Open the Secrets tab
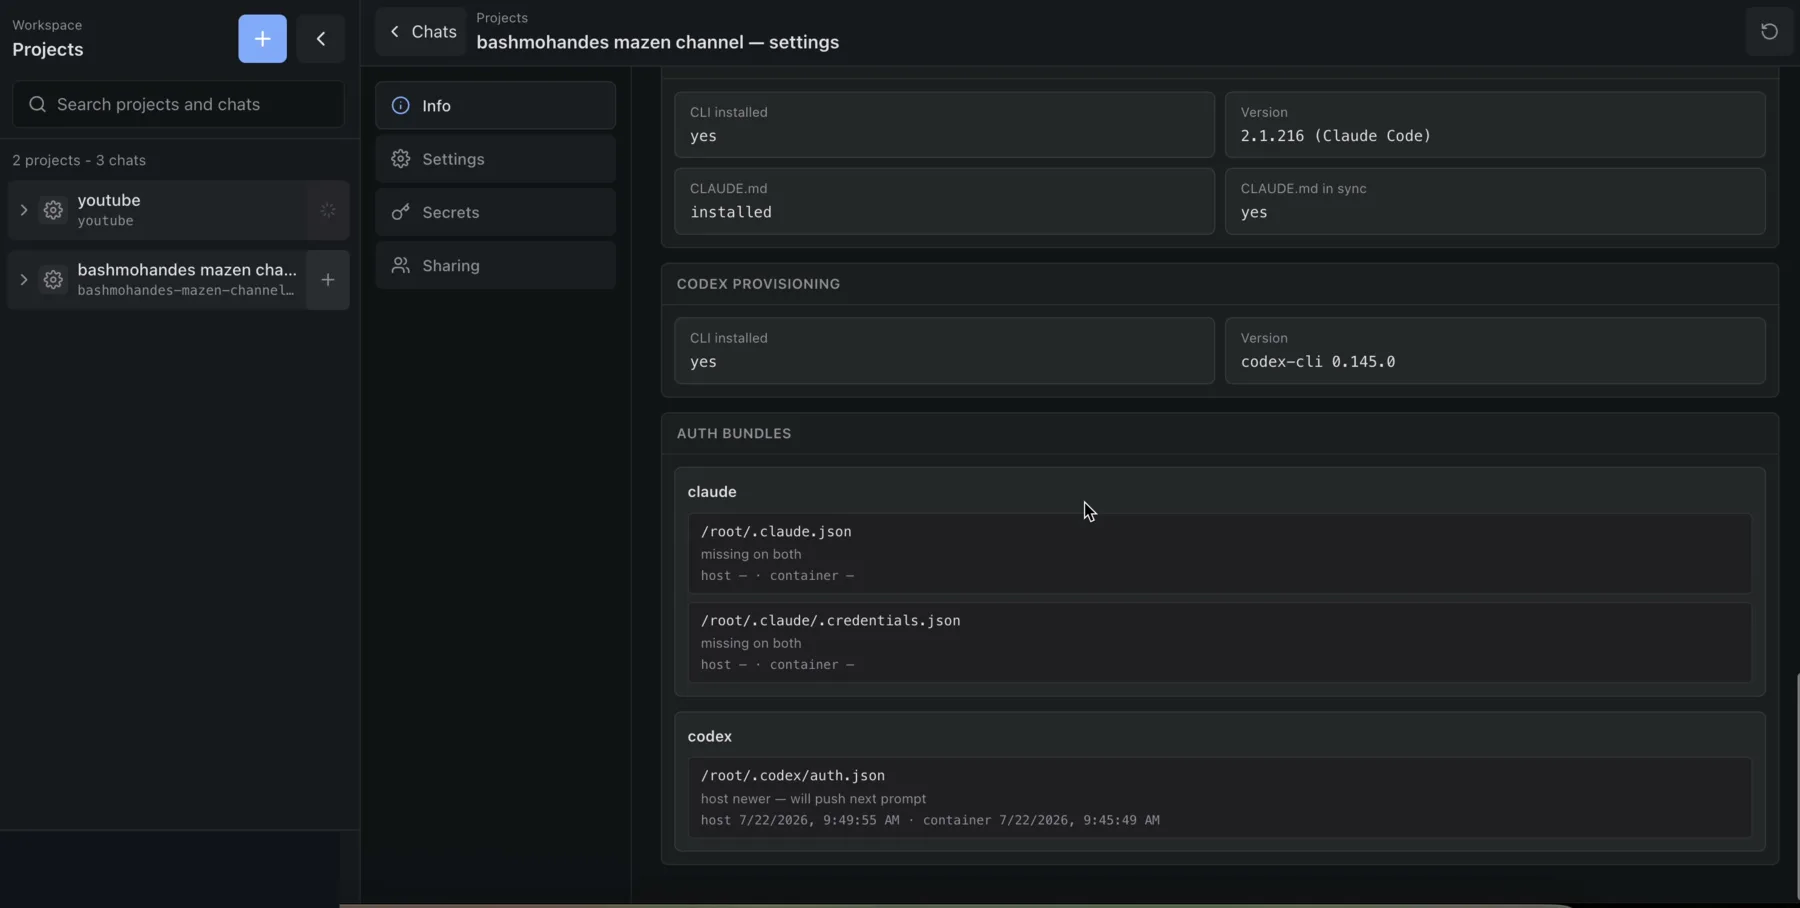 point(495,212)
